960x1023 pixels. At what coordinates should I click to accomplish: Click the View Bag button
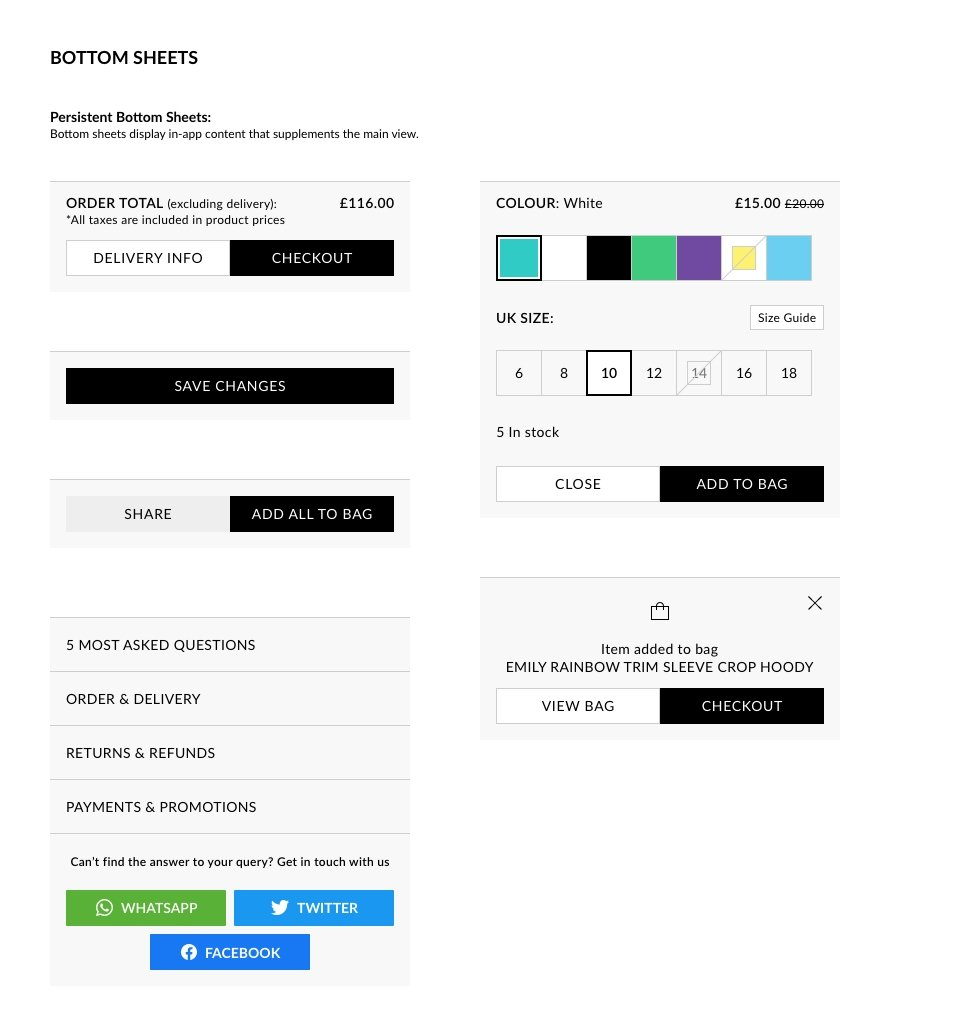tap(578, 706)
